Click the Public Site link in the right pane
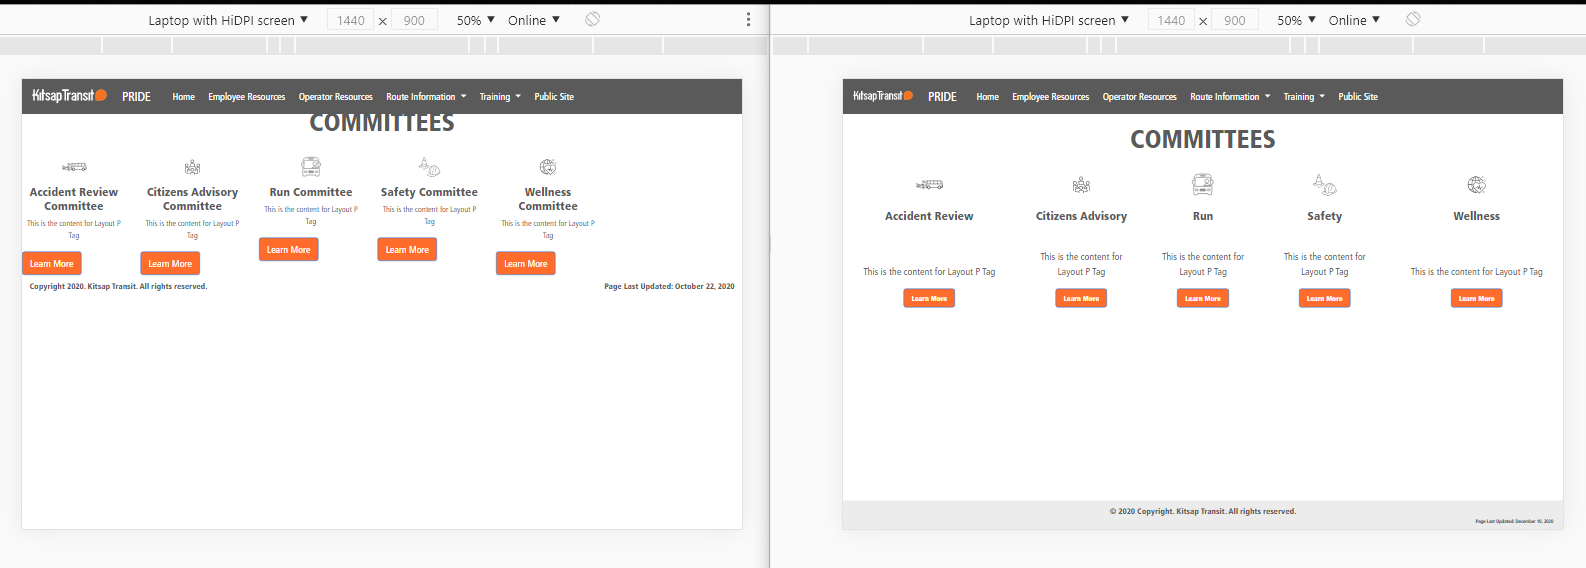The width and height of the screenshot is (1586, 568). coord(1358,97)
